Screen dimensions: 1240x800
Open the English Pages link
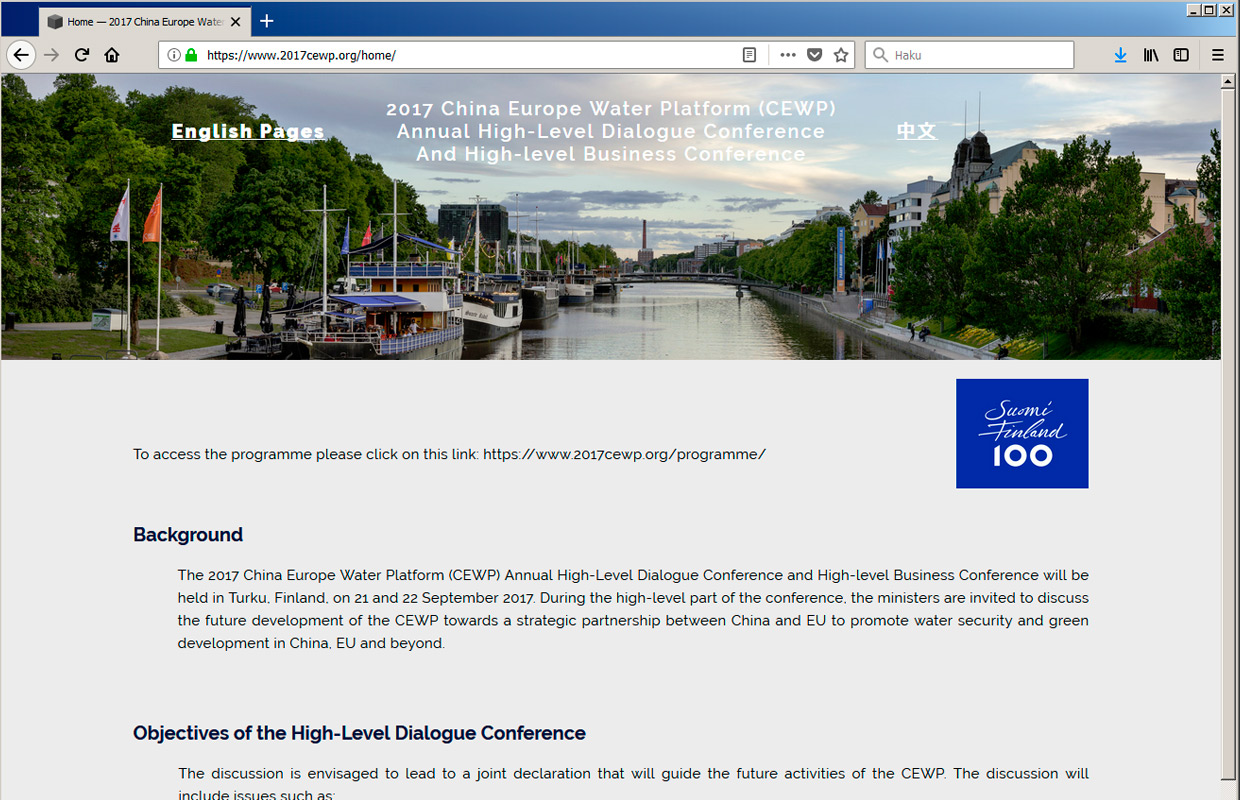(x=248, y=131)
